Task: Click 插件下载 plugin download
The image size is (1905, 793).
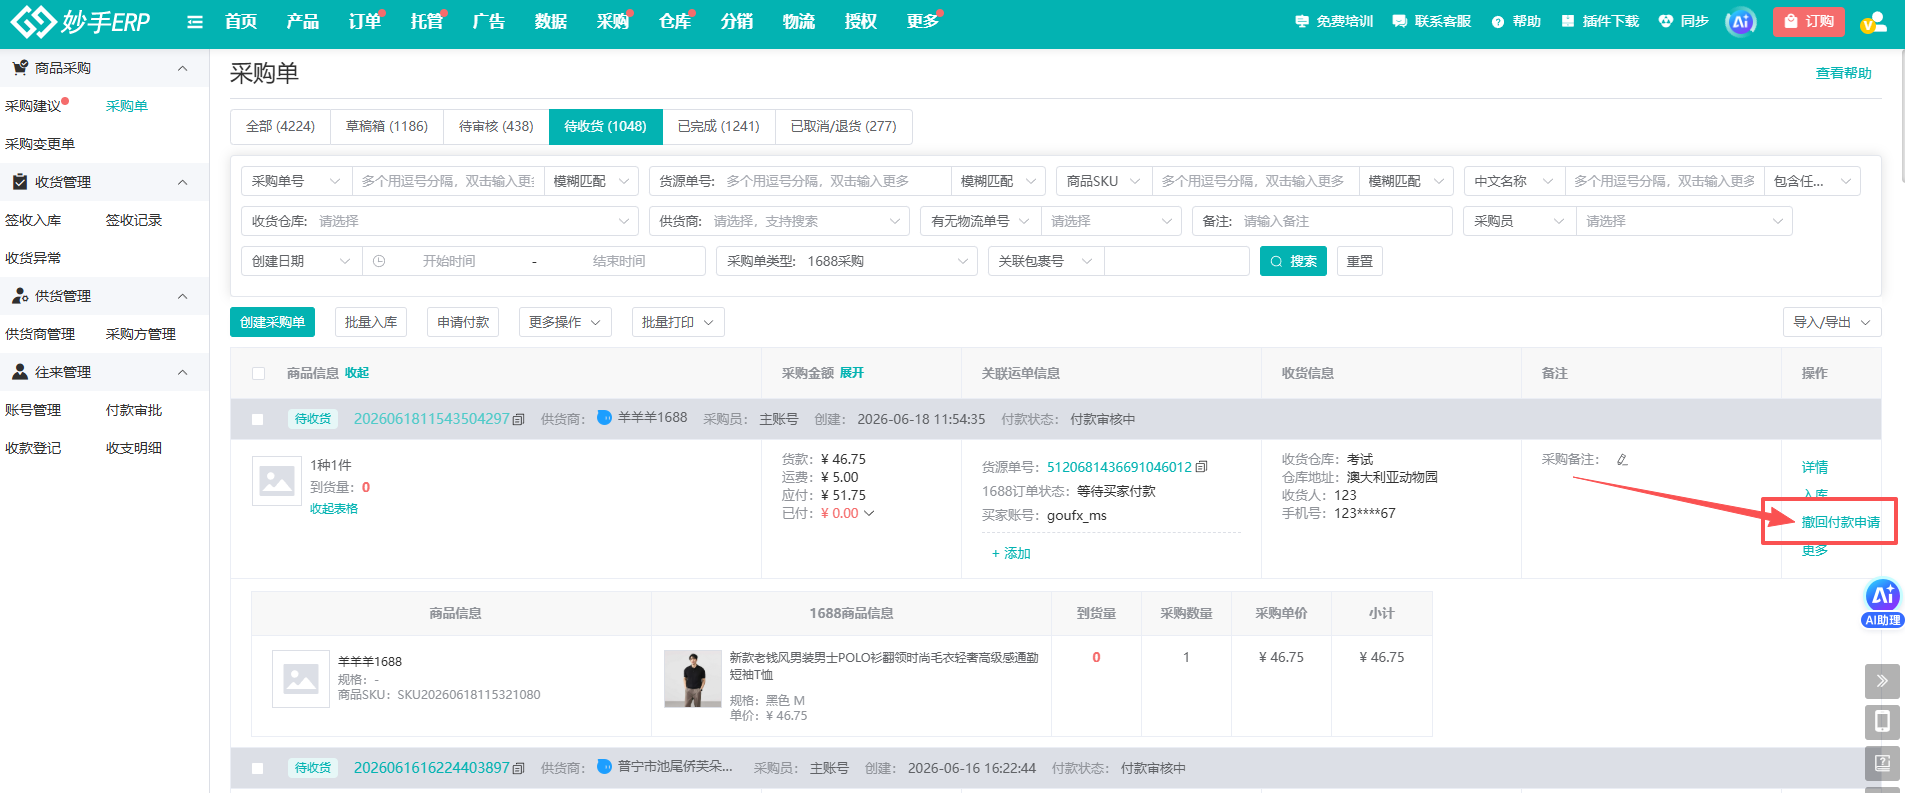Action: 1600,21
